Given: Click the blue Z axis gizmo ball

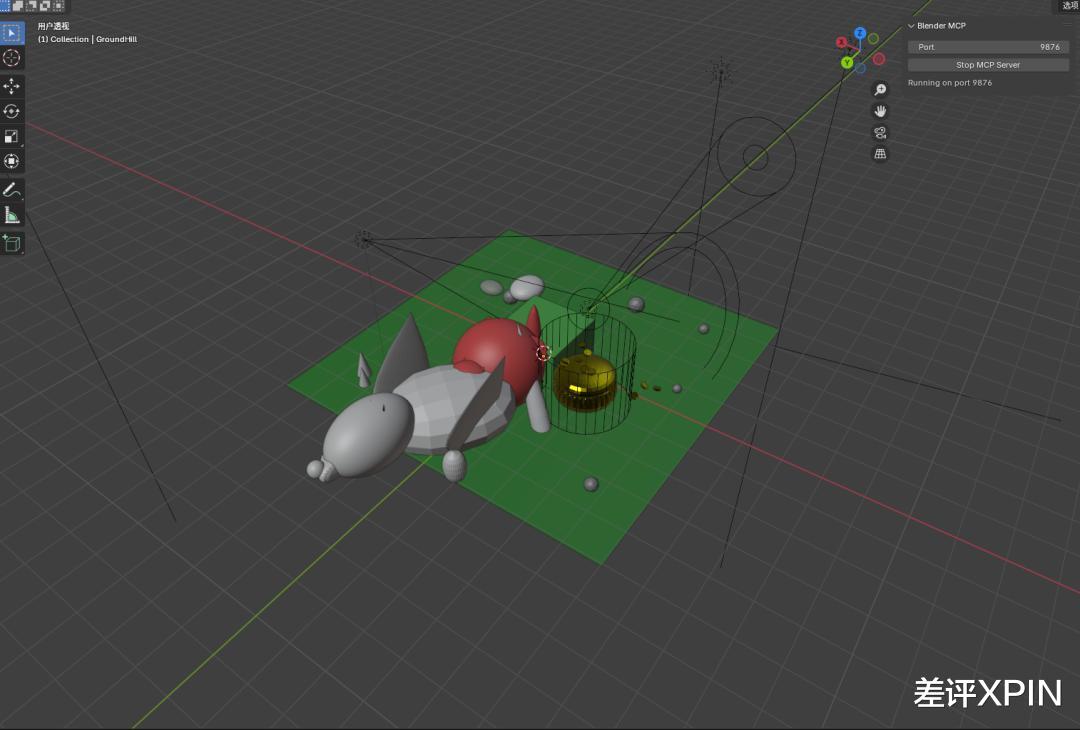Looking at the screenshot, I should pos(860,33).
